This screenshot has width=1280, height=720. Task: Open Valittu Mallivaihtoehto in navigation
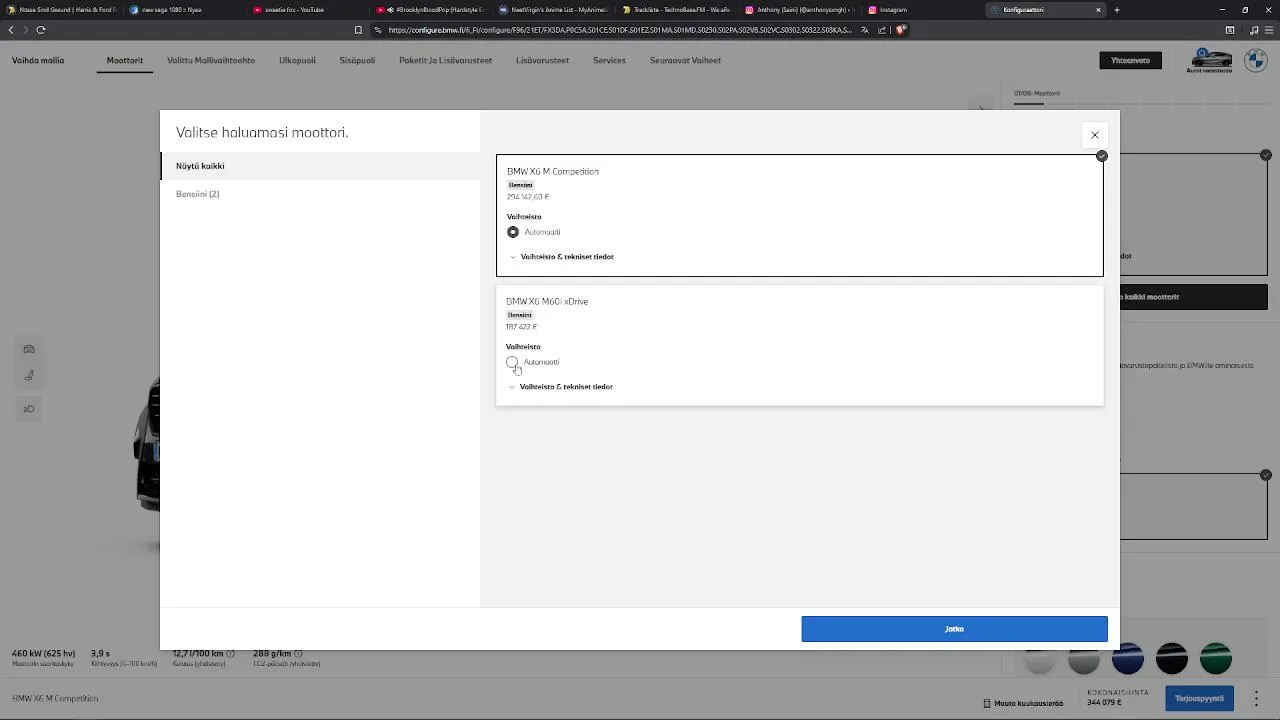point(211,60)
